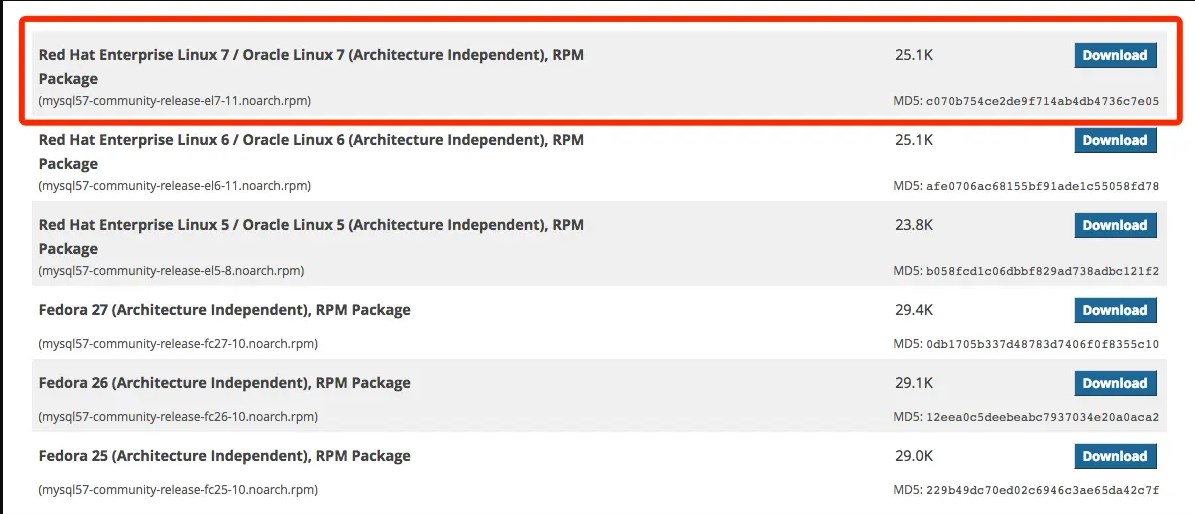Click the Fedora 25 package title
This screenshot has height=514, width=1195.
click(x=225, y=456)
